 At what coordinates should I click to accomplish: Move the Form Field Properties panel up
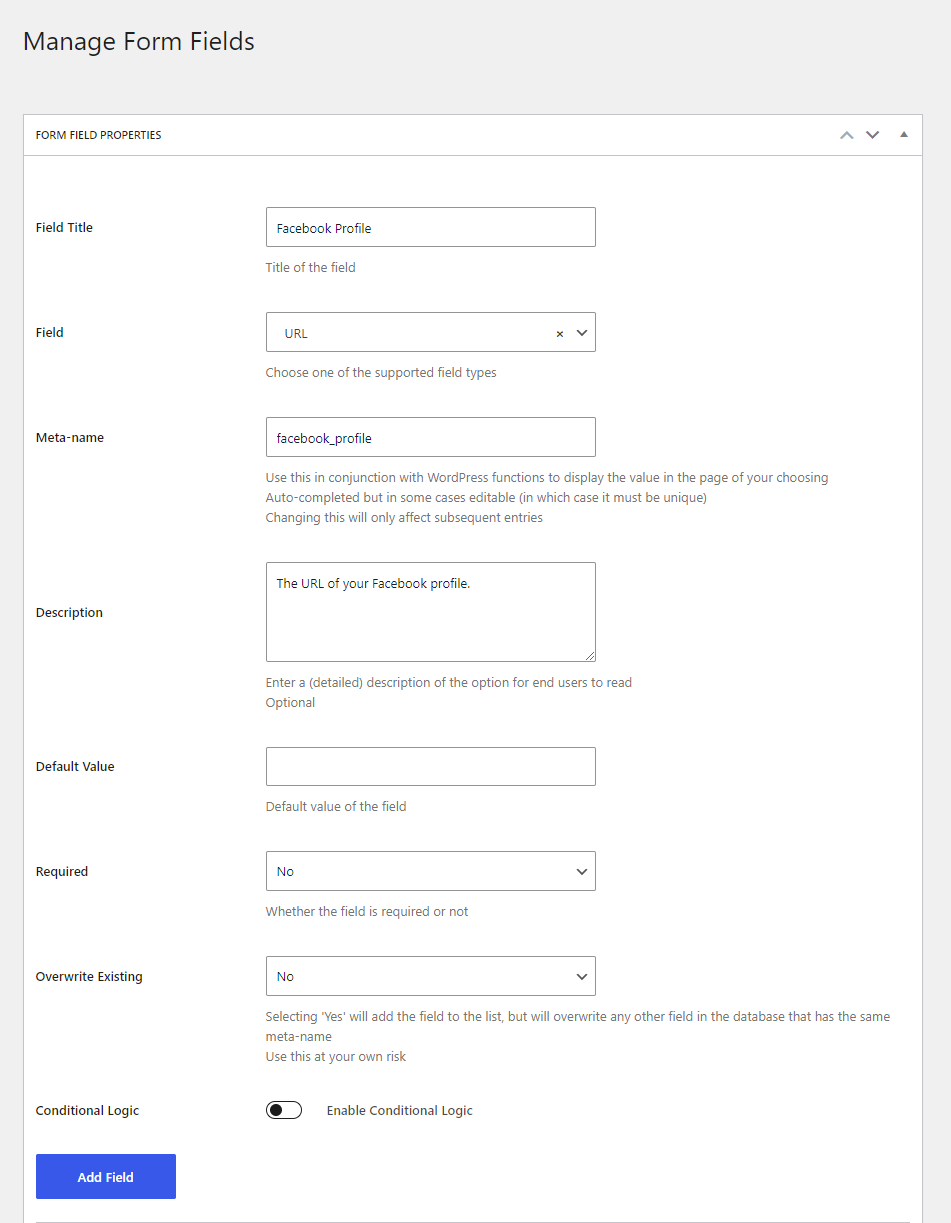(x=847, y=135)
